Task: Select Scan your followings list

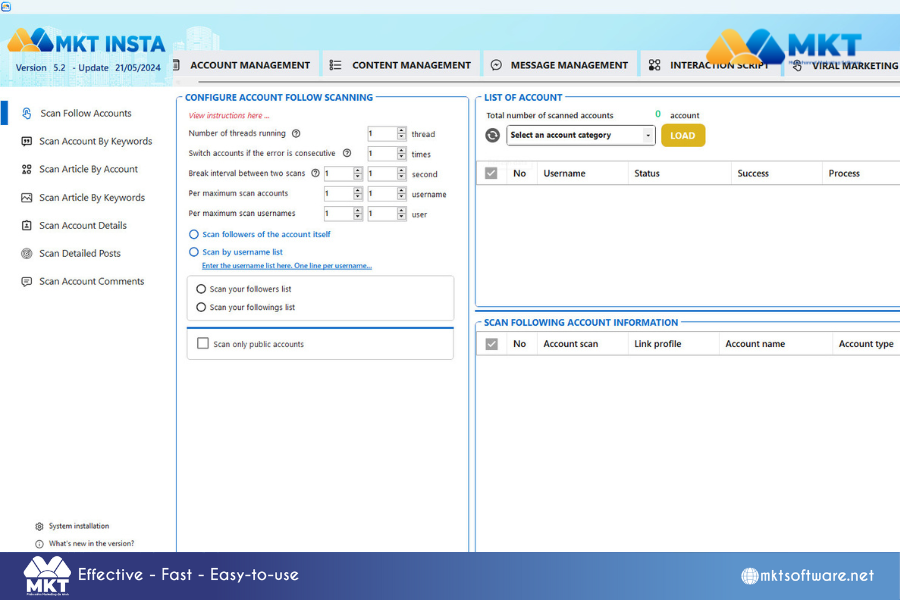Action: click(201, 307)
